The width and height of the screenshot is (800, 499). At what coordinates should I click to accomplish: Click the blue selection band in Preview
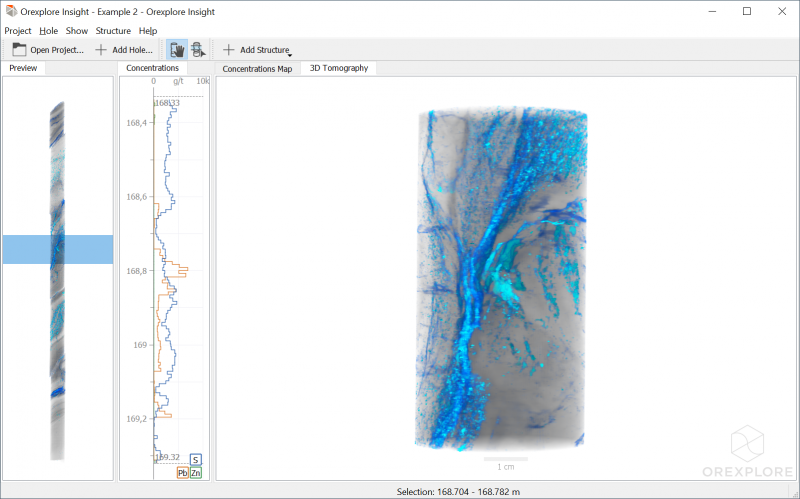click(x=58, y=250)
